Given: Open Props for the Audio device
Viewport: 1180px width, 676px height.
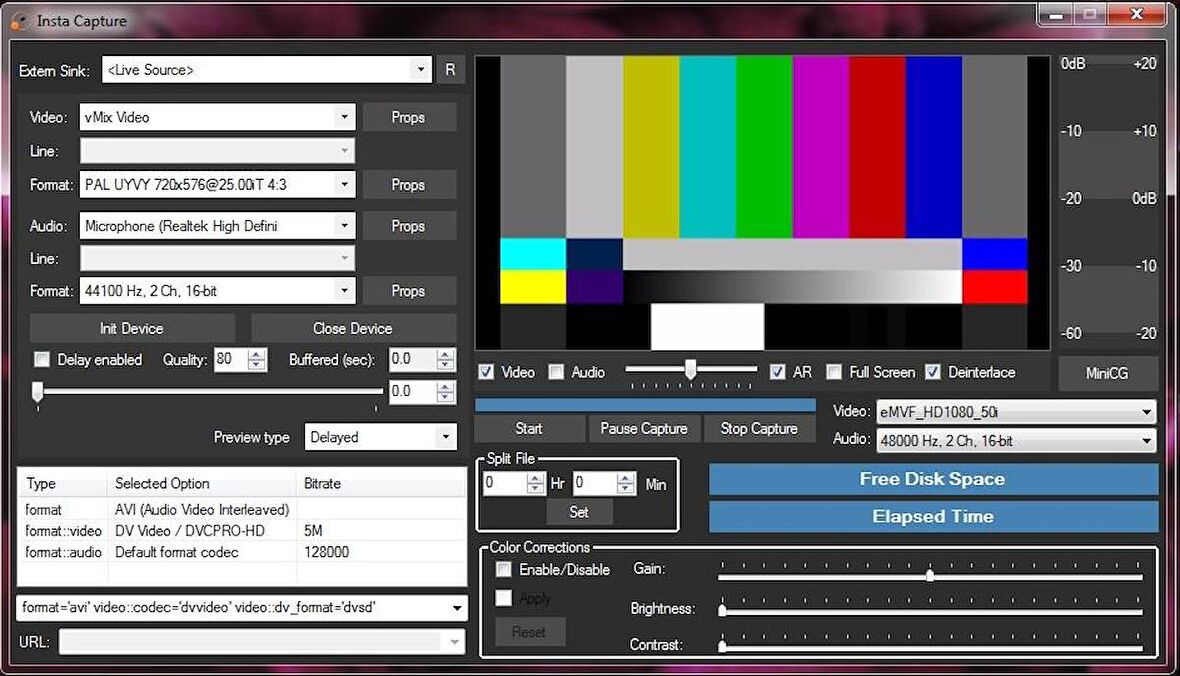Looking at the screenshot, I should pyautogui.click(x=409, y=226).
